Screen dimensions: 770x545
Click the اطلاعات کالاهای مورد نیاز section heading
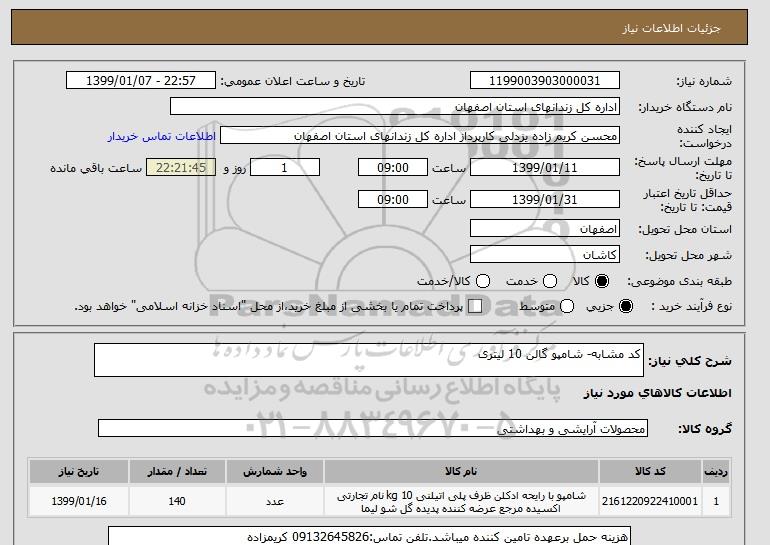[658, 393]
